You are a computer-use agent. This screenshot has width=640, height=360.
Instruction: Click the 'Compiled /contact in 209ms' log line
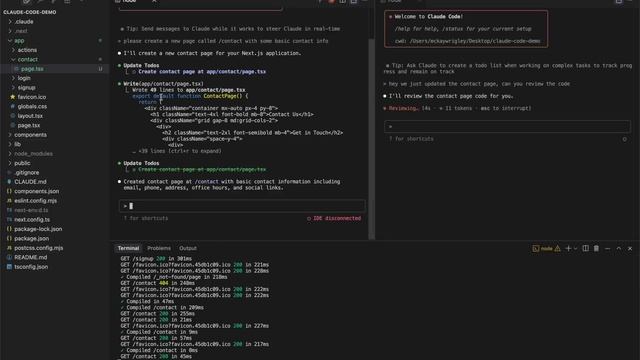162,307
